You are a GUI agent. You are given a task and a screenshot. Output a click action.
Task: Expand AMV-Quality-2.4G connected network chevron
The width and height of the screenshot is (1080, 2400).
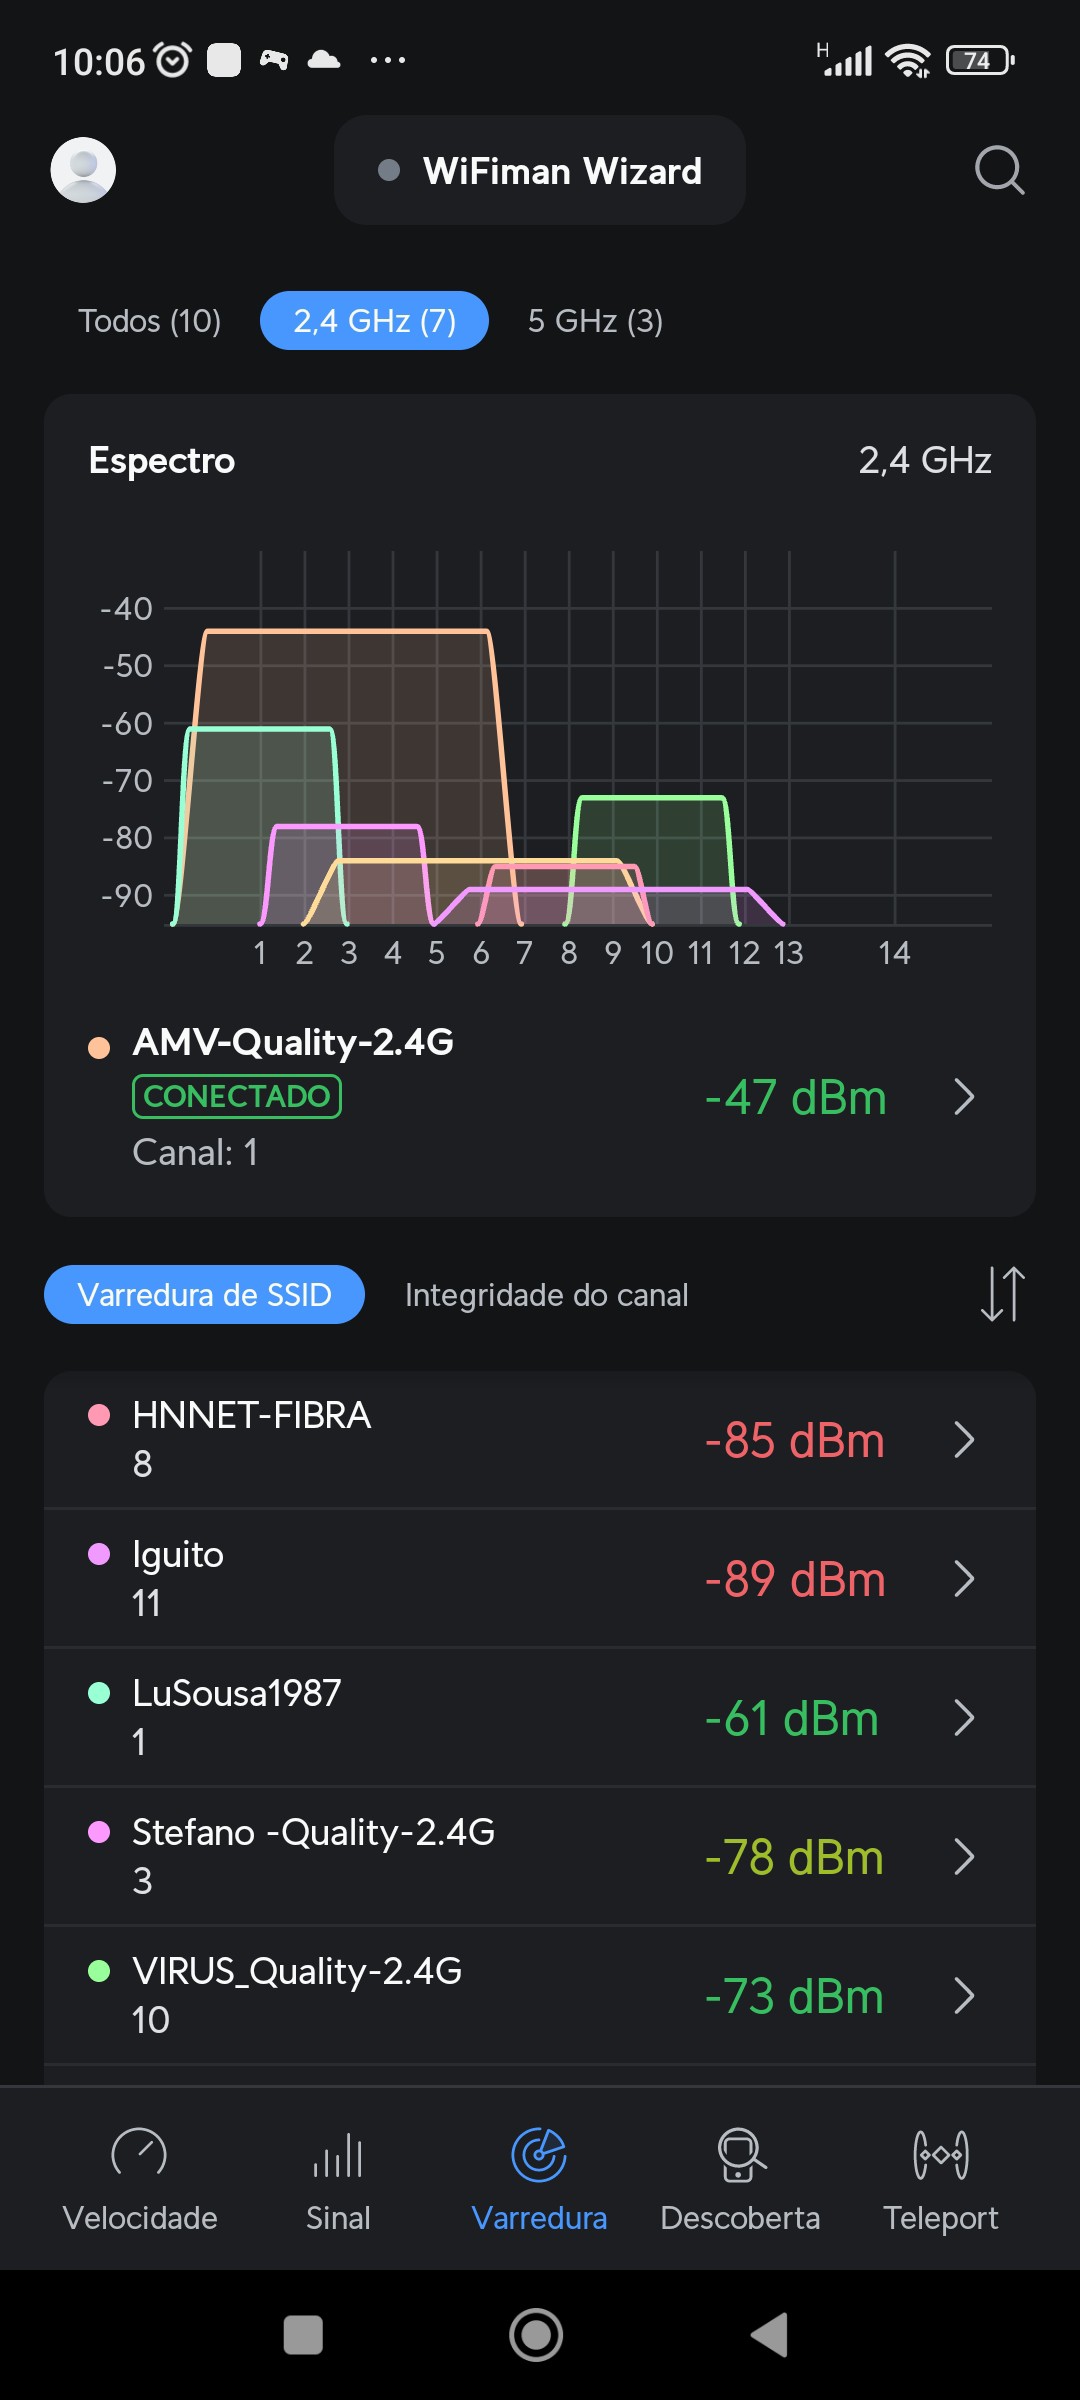point(964,1097)
